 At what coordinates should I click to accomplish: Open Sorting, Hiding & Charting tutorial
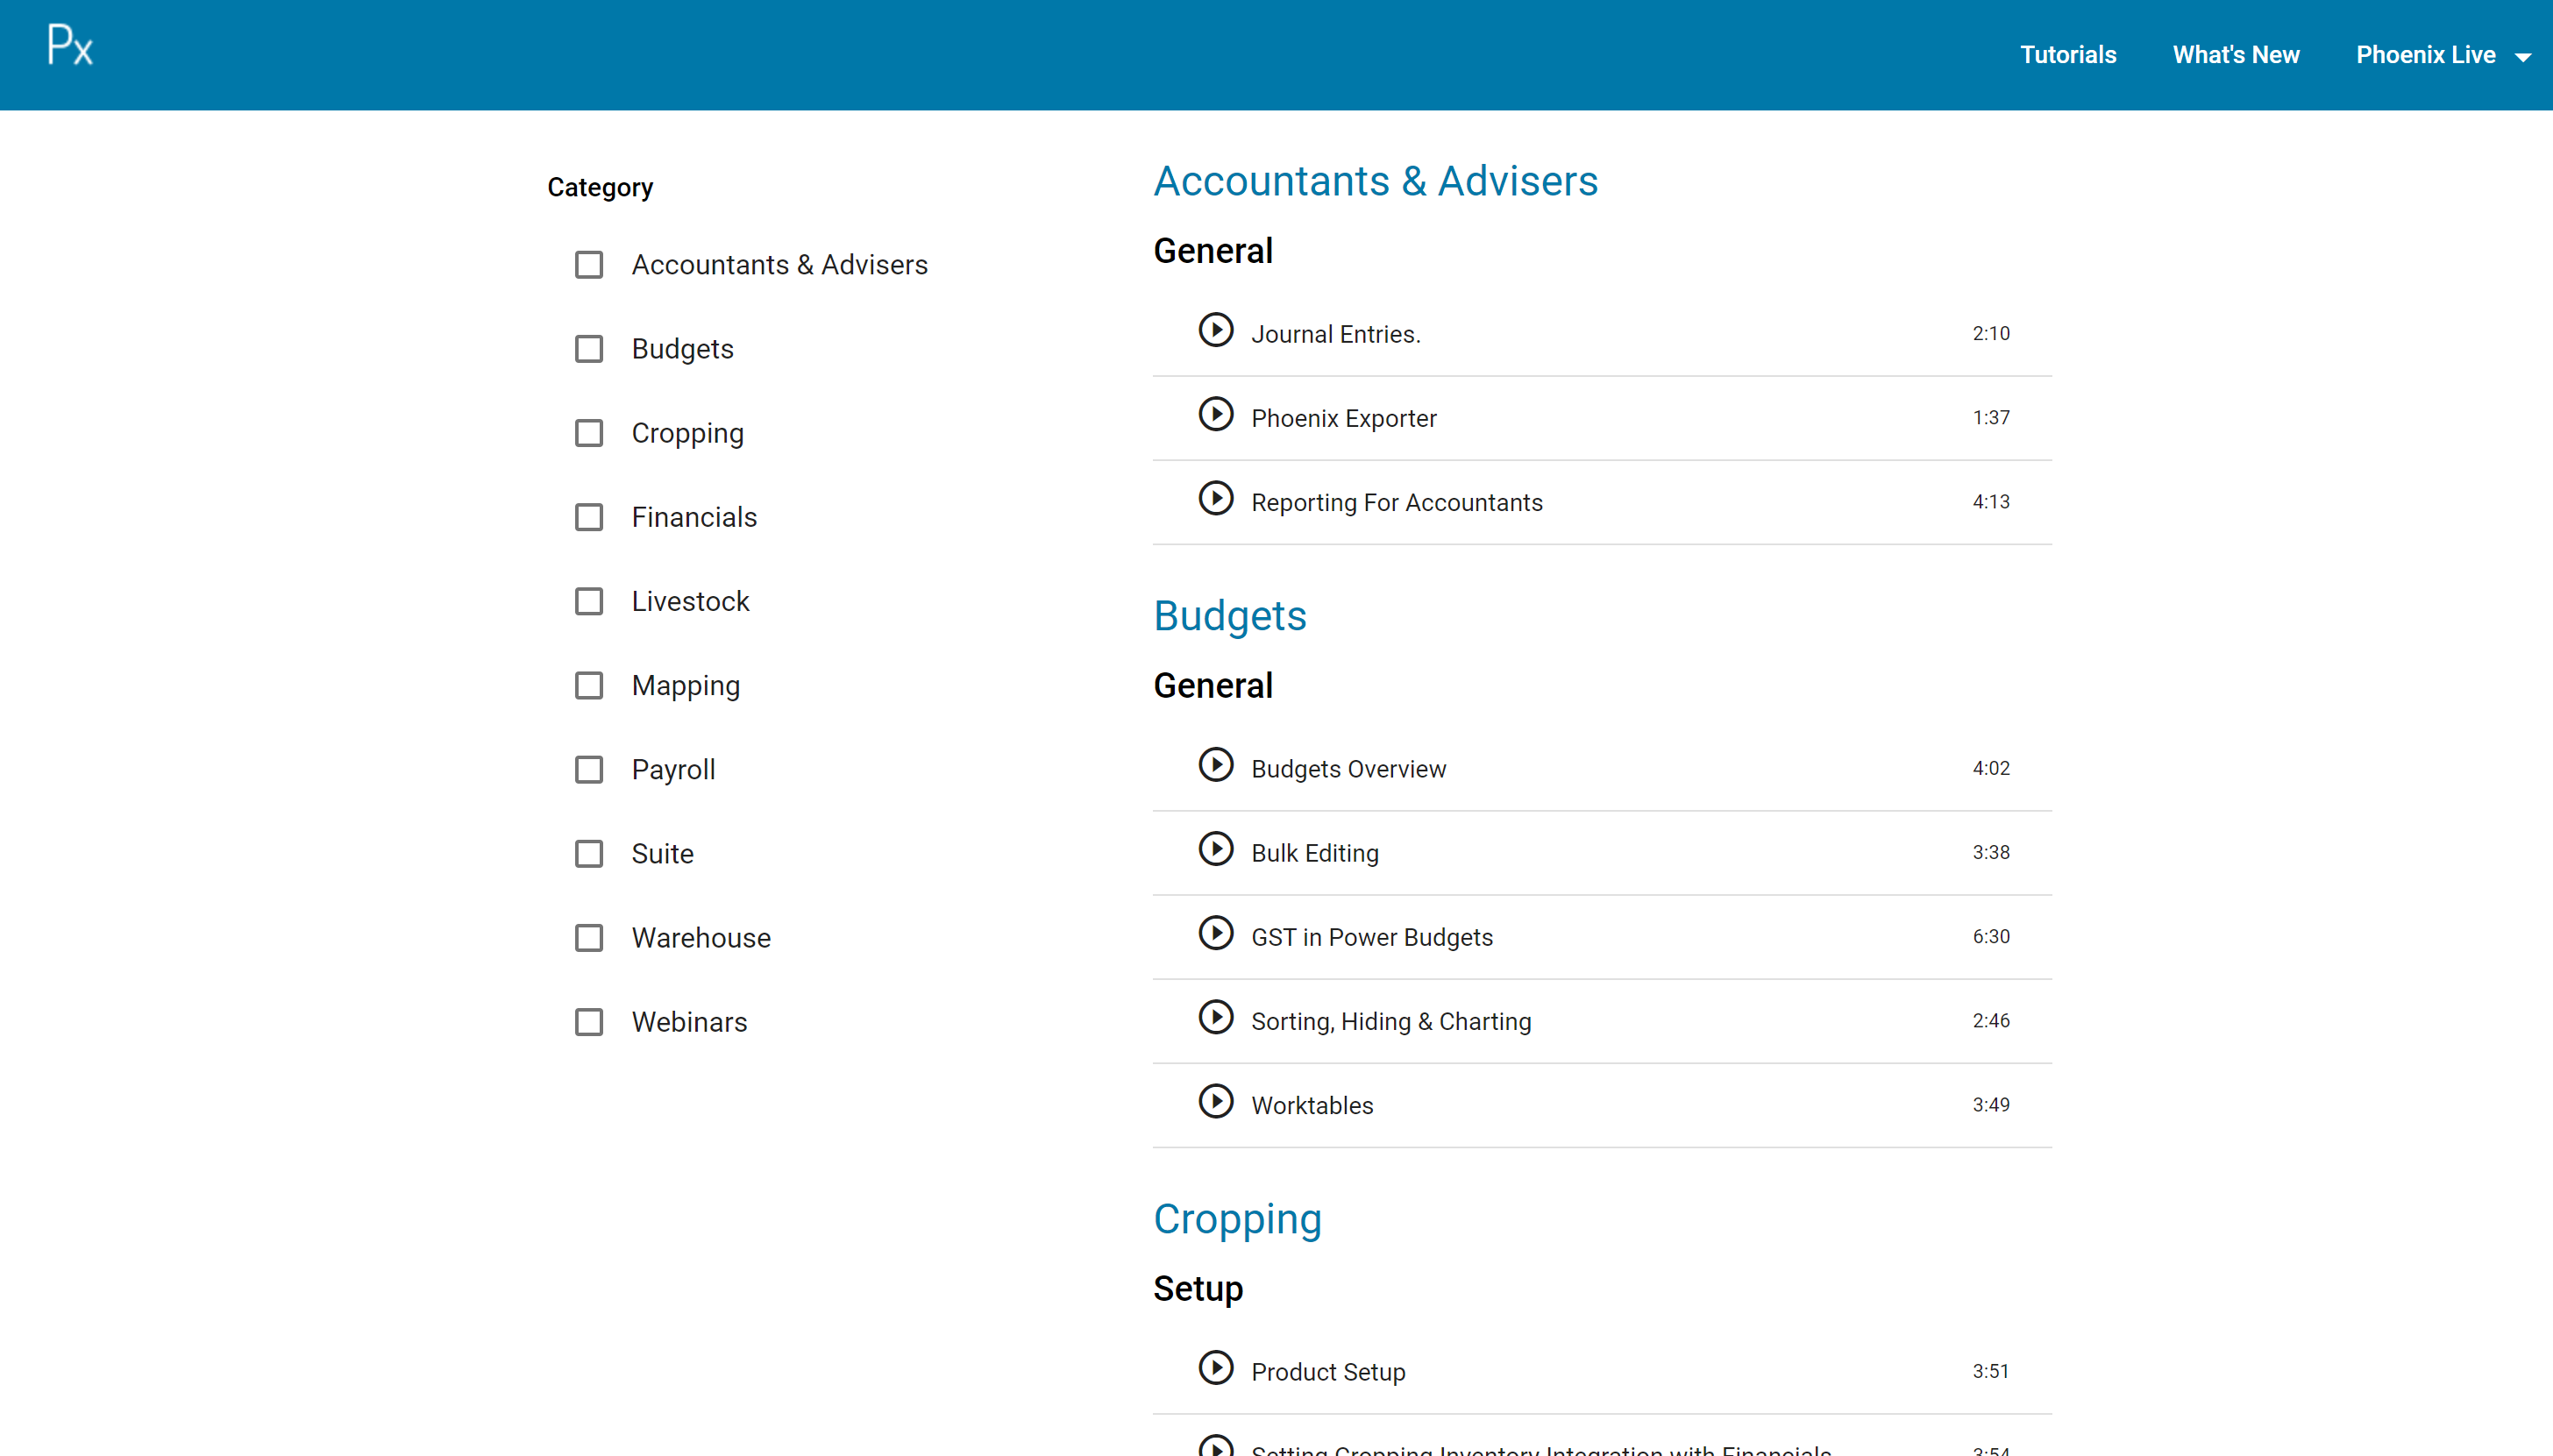tap(1390, 1021)
